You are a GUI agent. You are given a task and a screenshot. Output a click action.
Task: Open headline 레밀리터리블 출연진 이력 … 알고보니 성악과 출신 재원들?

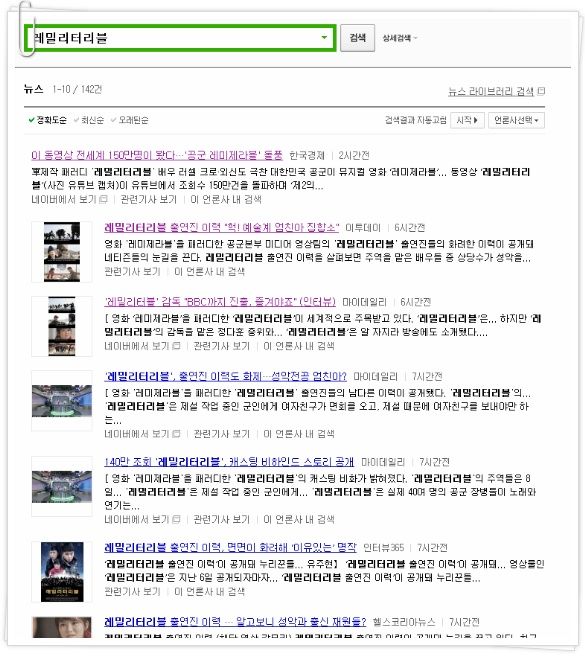[235, 622]
